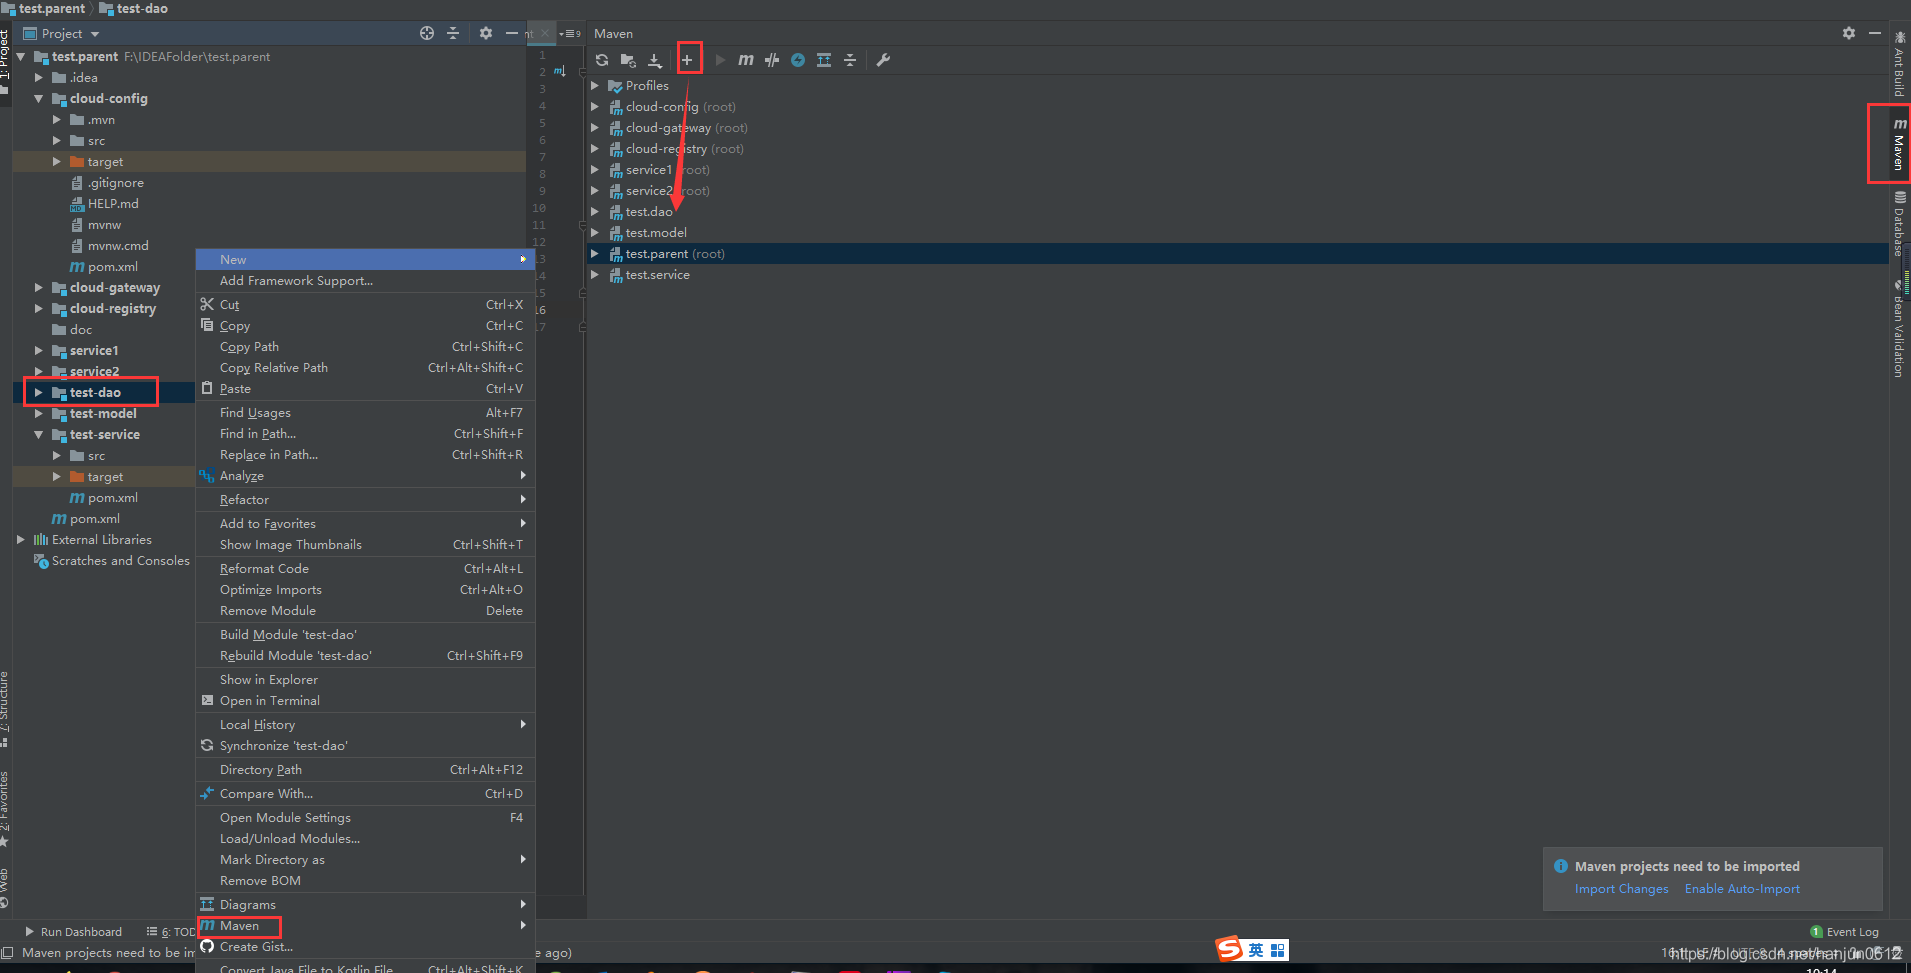Choose Open Module Settings menu entry

pos(365,818)
